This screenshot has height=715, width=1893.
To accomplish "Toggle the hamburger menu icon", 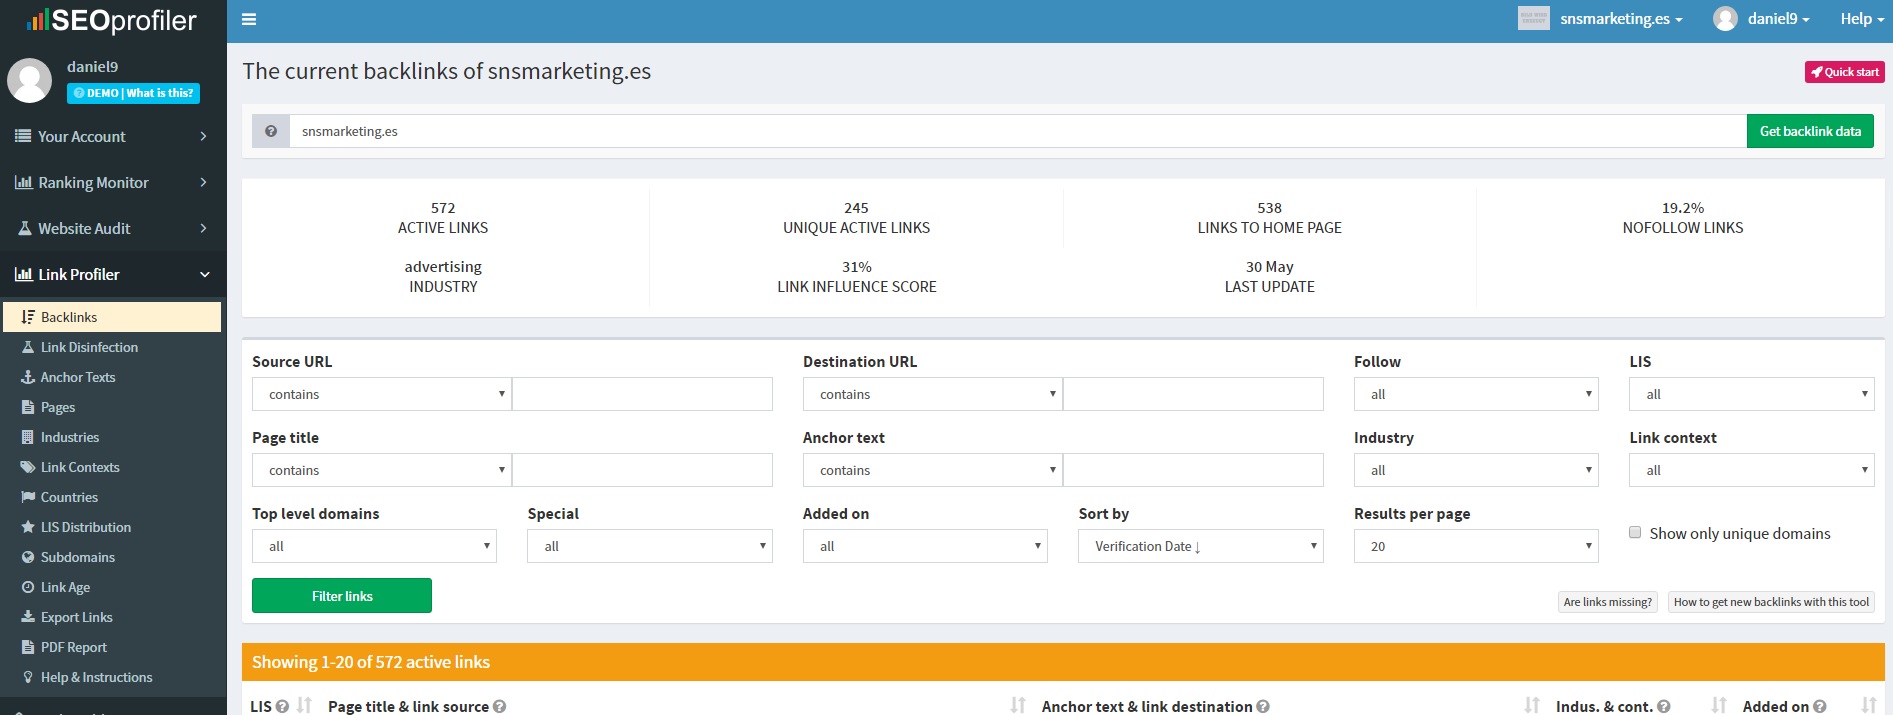I will (x=249, y=19).
